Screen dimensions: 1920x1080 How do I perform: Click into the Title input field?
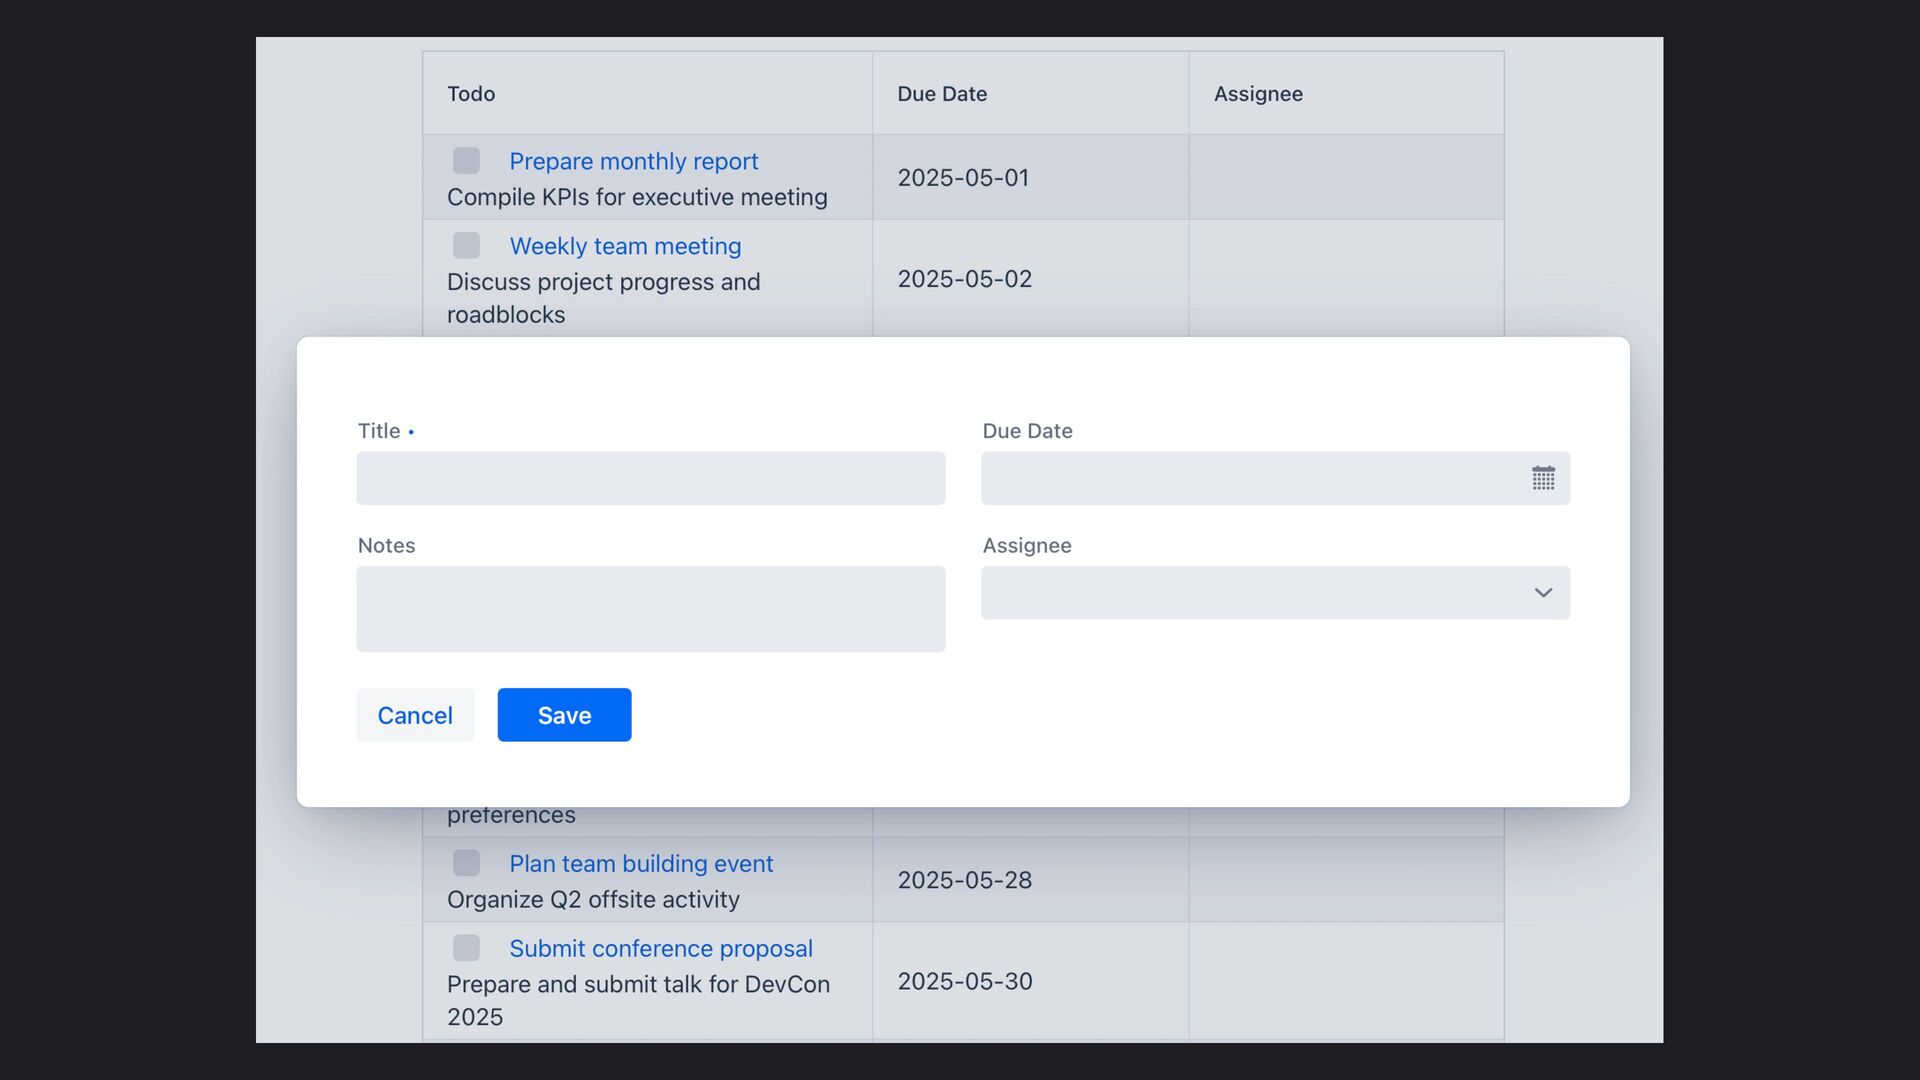click(x=650, y=478)
